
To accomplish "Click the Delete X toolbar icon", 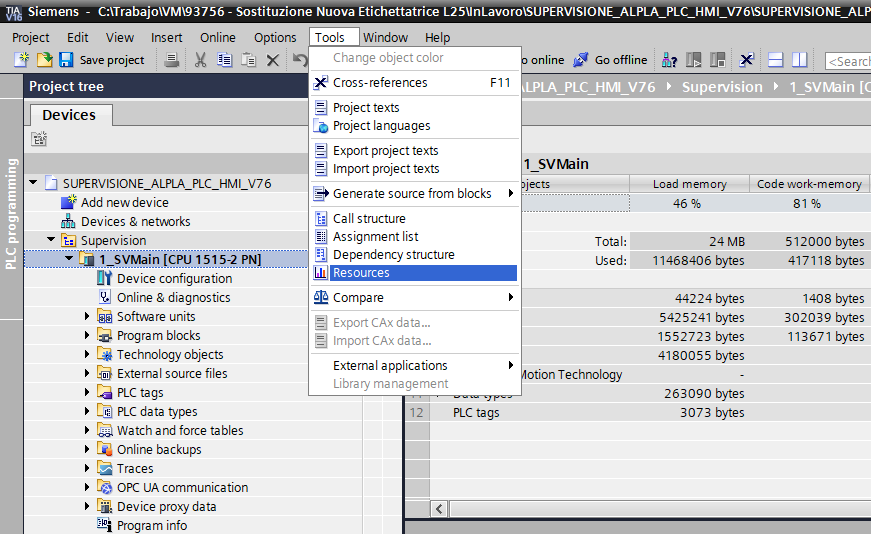I will 272,60.
